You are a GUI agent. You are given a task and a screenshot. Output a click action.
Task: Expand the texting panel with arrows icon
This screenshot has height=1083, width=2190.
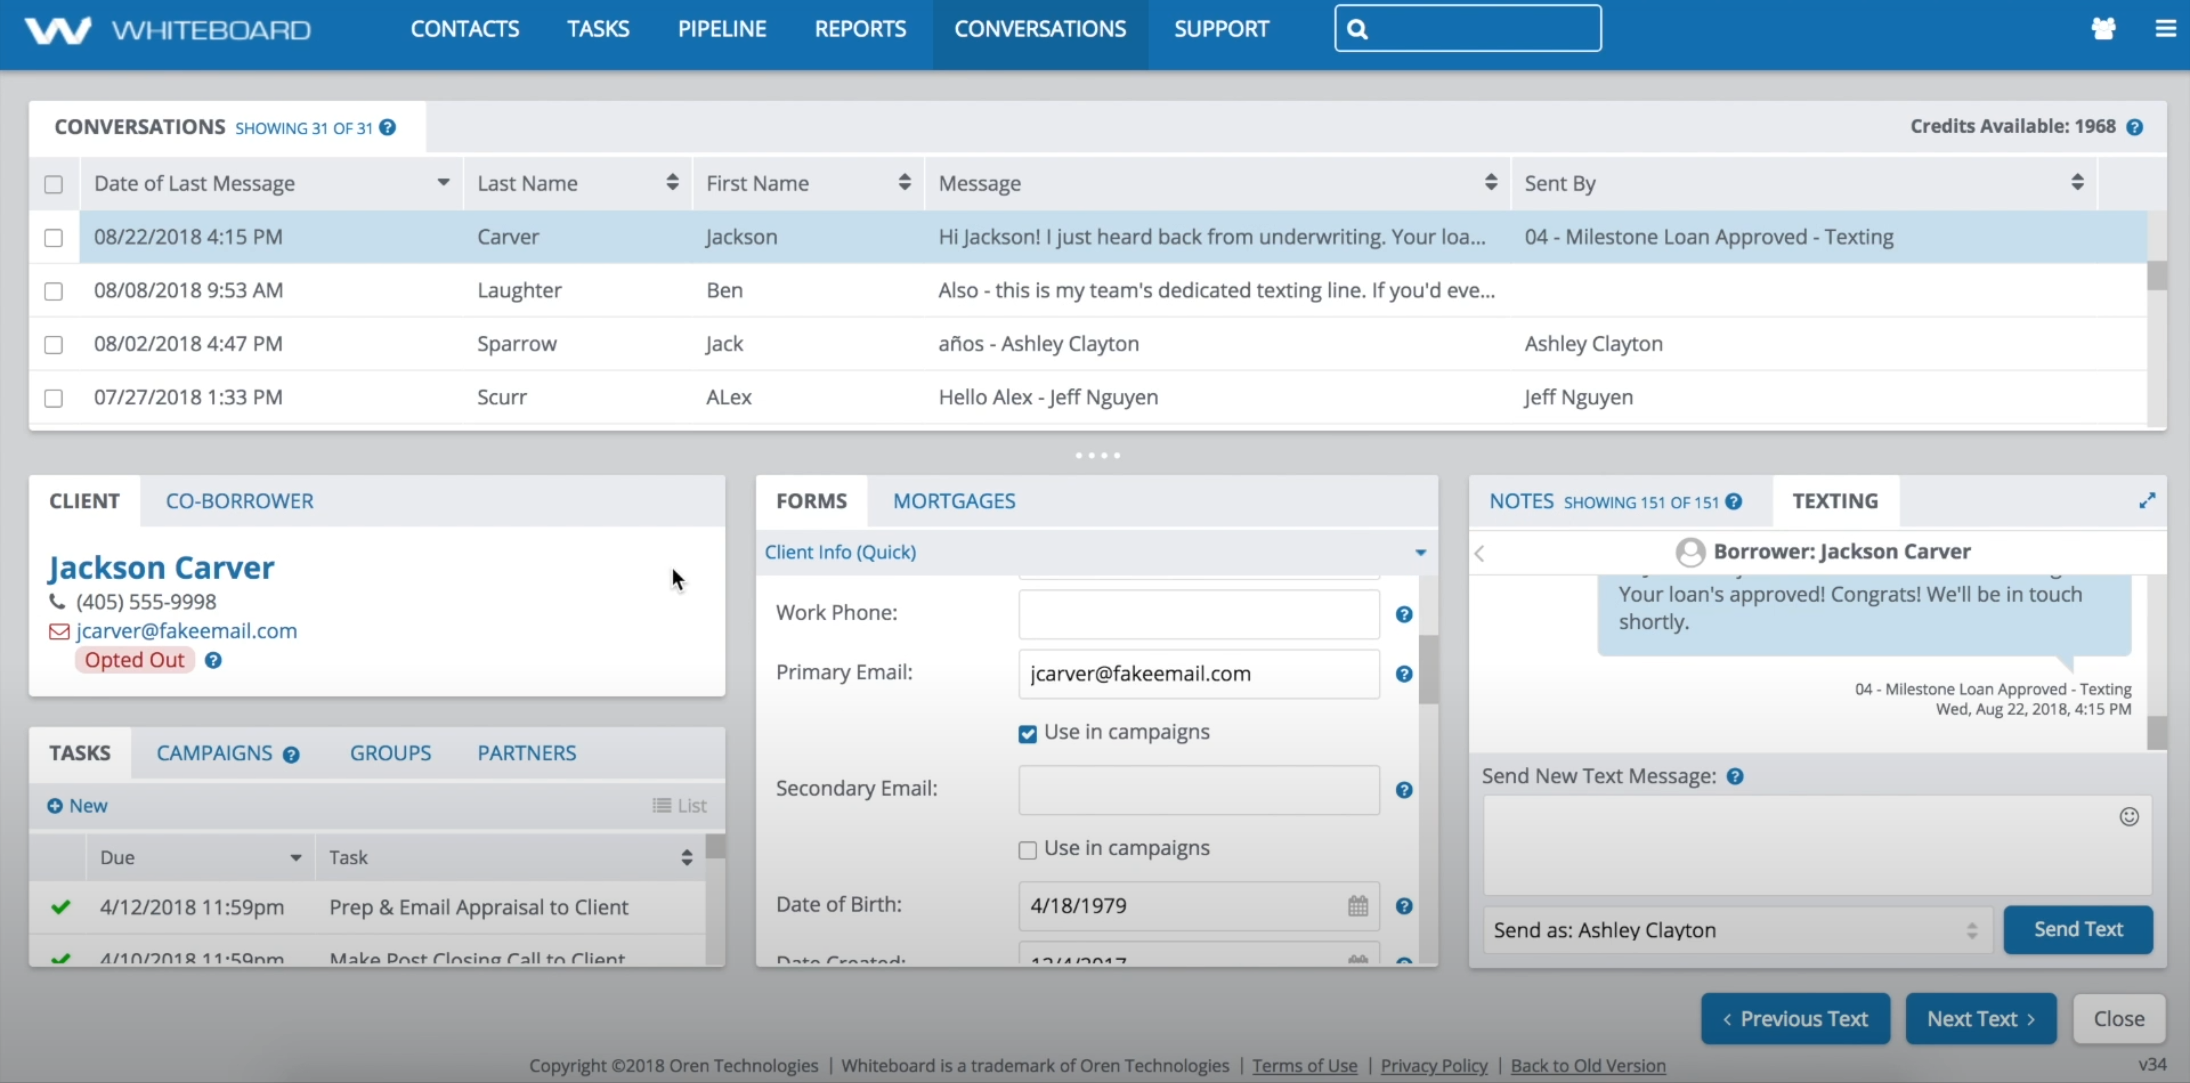point(2147,500)
